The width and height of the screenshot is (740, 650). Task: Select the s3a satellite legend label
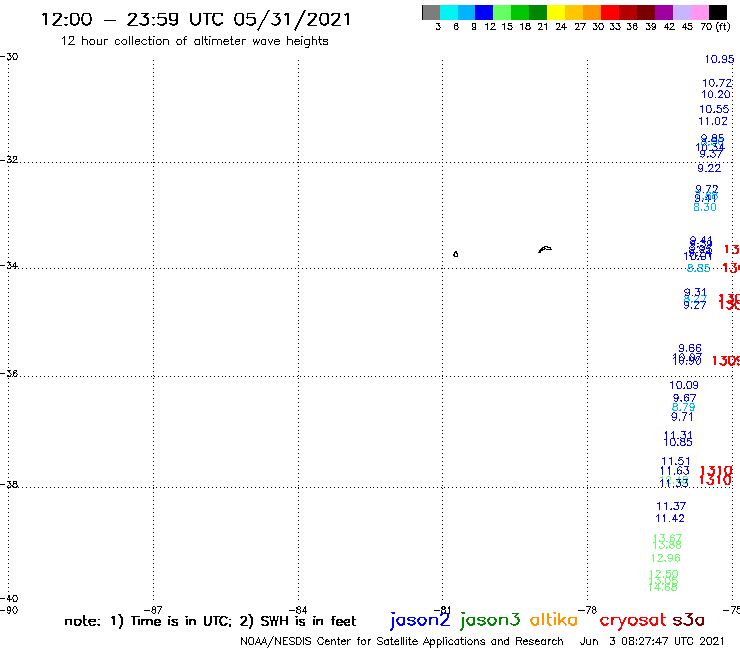pos(688,620)
